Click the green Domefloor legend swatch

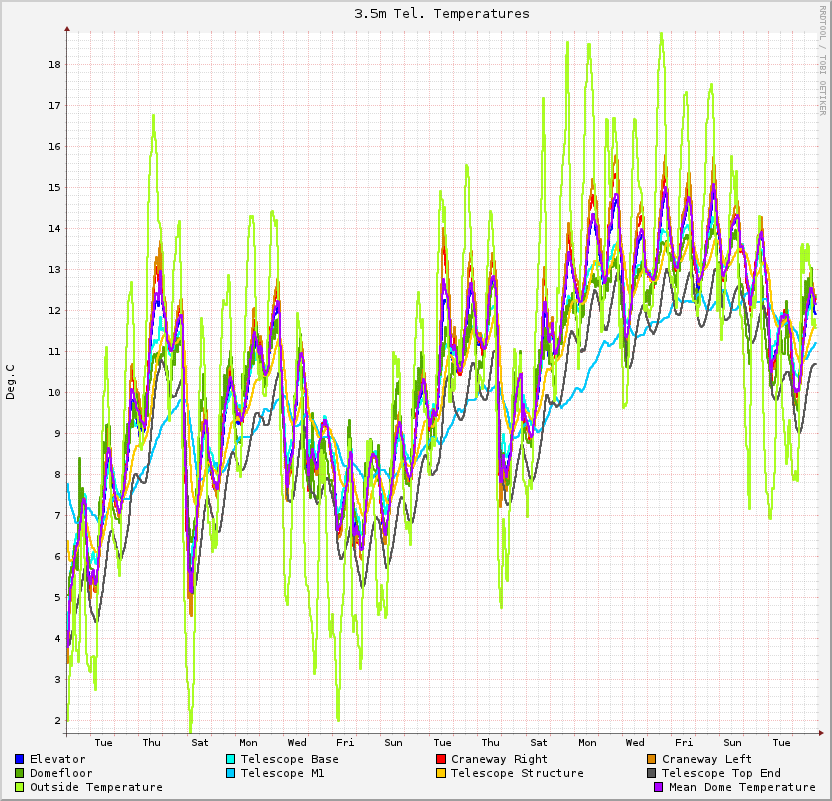point(20,773)
